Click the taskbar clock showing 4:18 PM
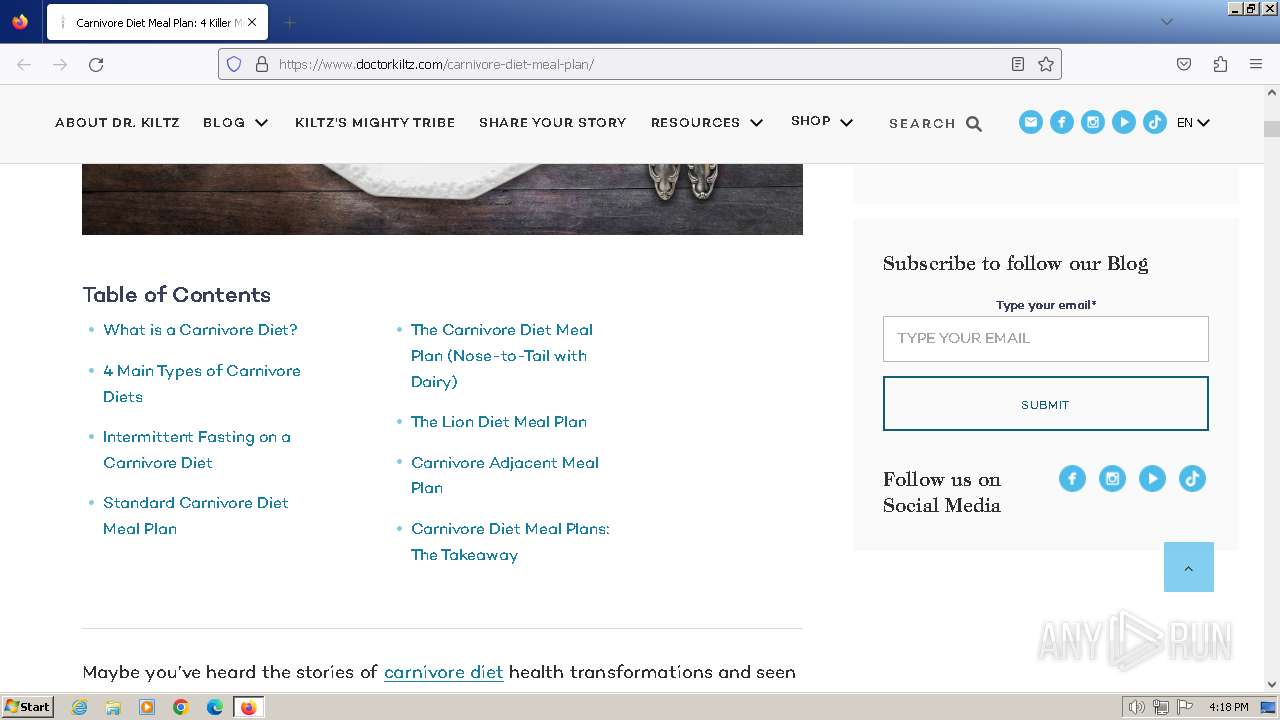The height and width of the screenshot is (720, 1280). pyautogui.click(x=1228, y=707)
